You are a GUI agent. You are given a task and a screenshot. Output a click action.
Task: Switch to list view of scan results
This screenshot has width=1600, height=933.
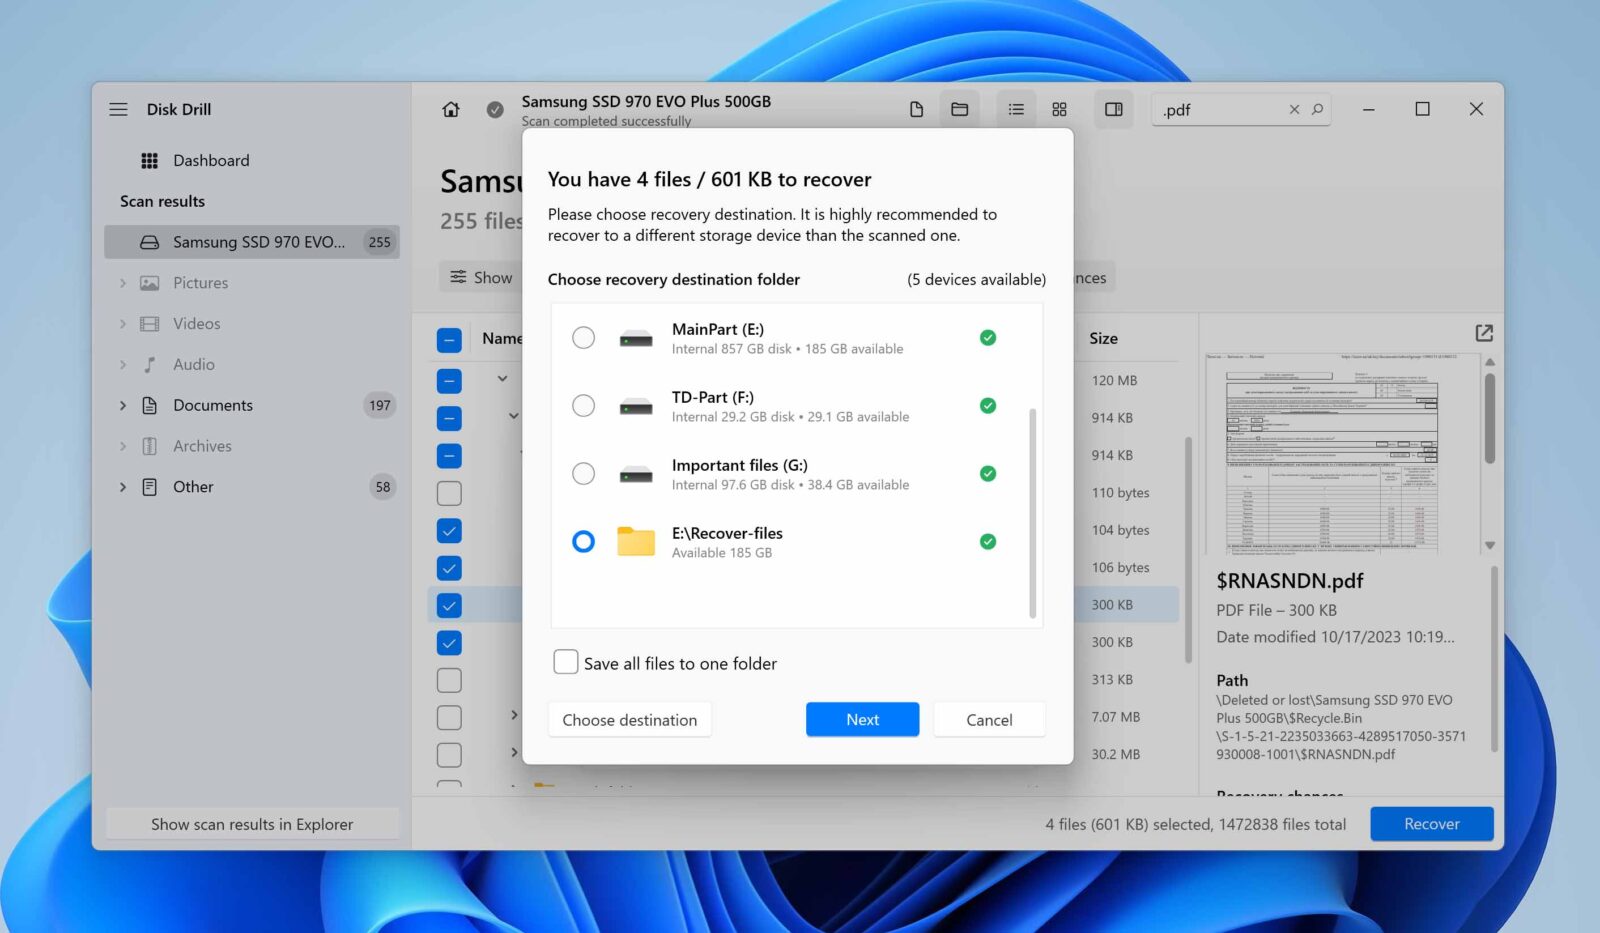(x=1015, y=109)
